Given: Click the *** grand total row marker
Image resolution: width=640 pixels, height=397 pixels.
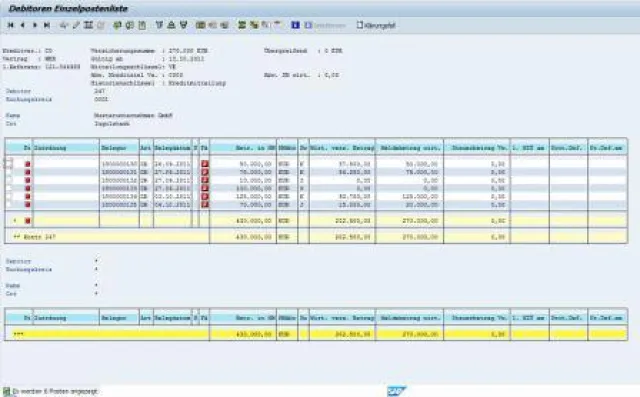Looking at the screenshot, I should click(x=18, y=334).
